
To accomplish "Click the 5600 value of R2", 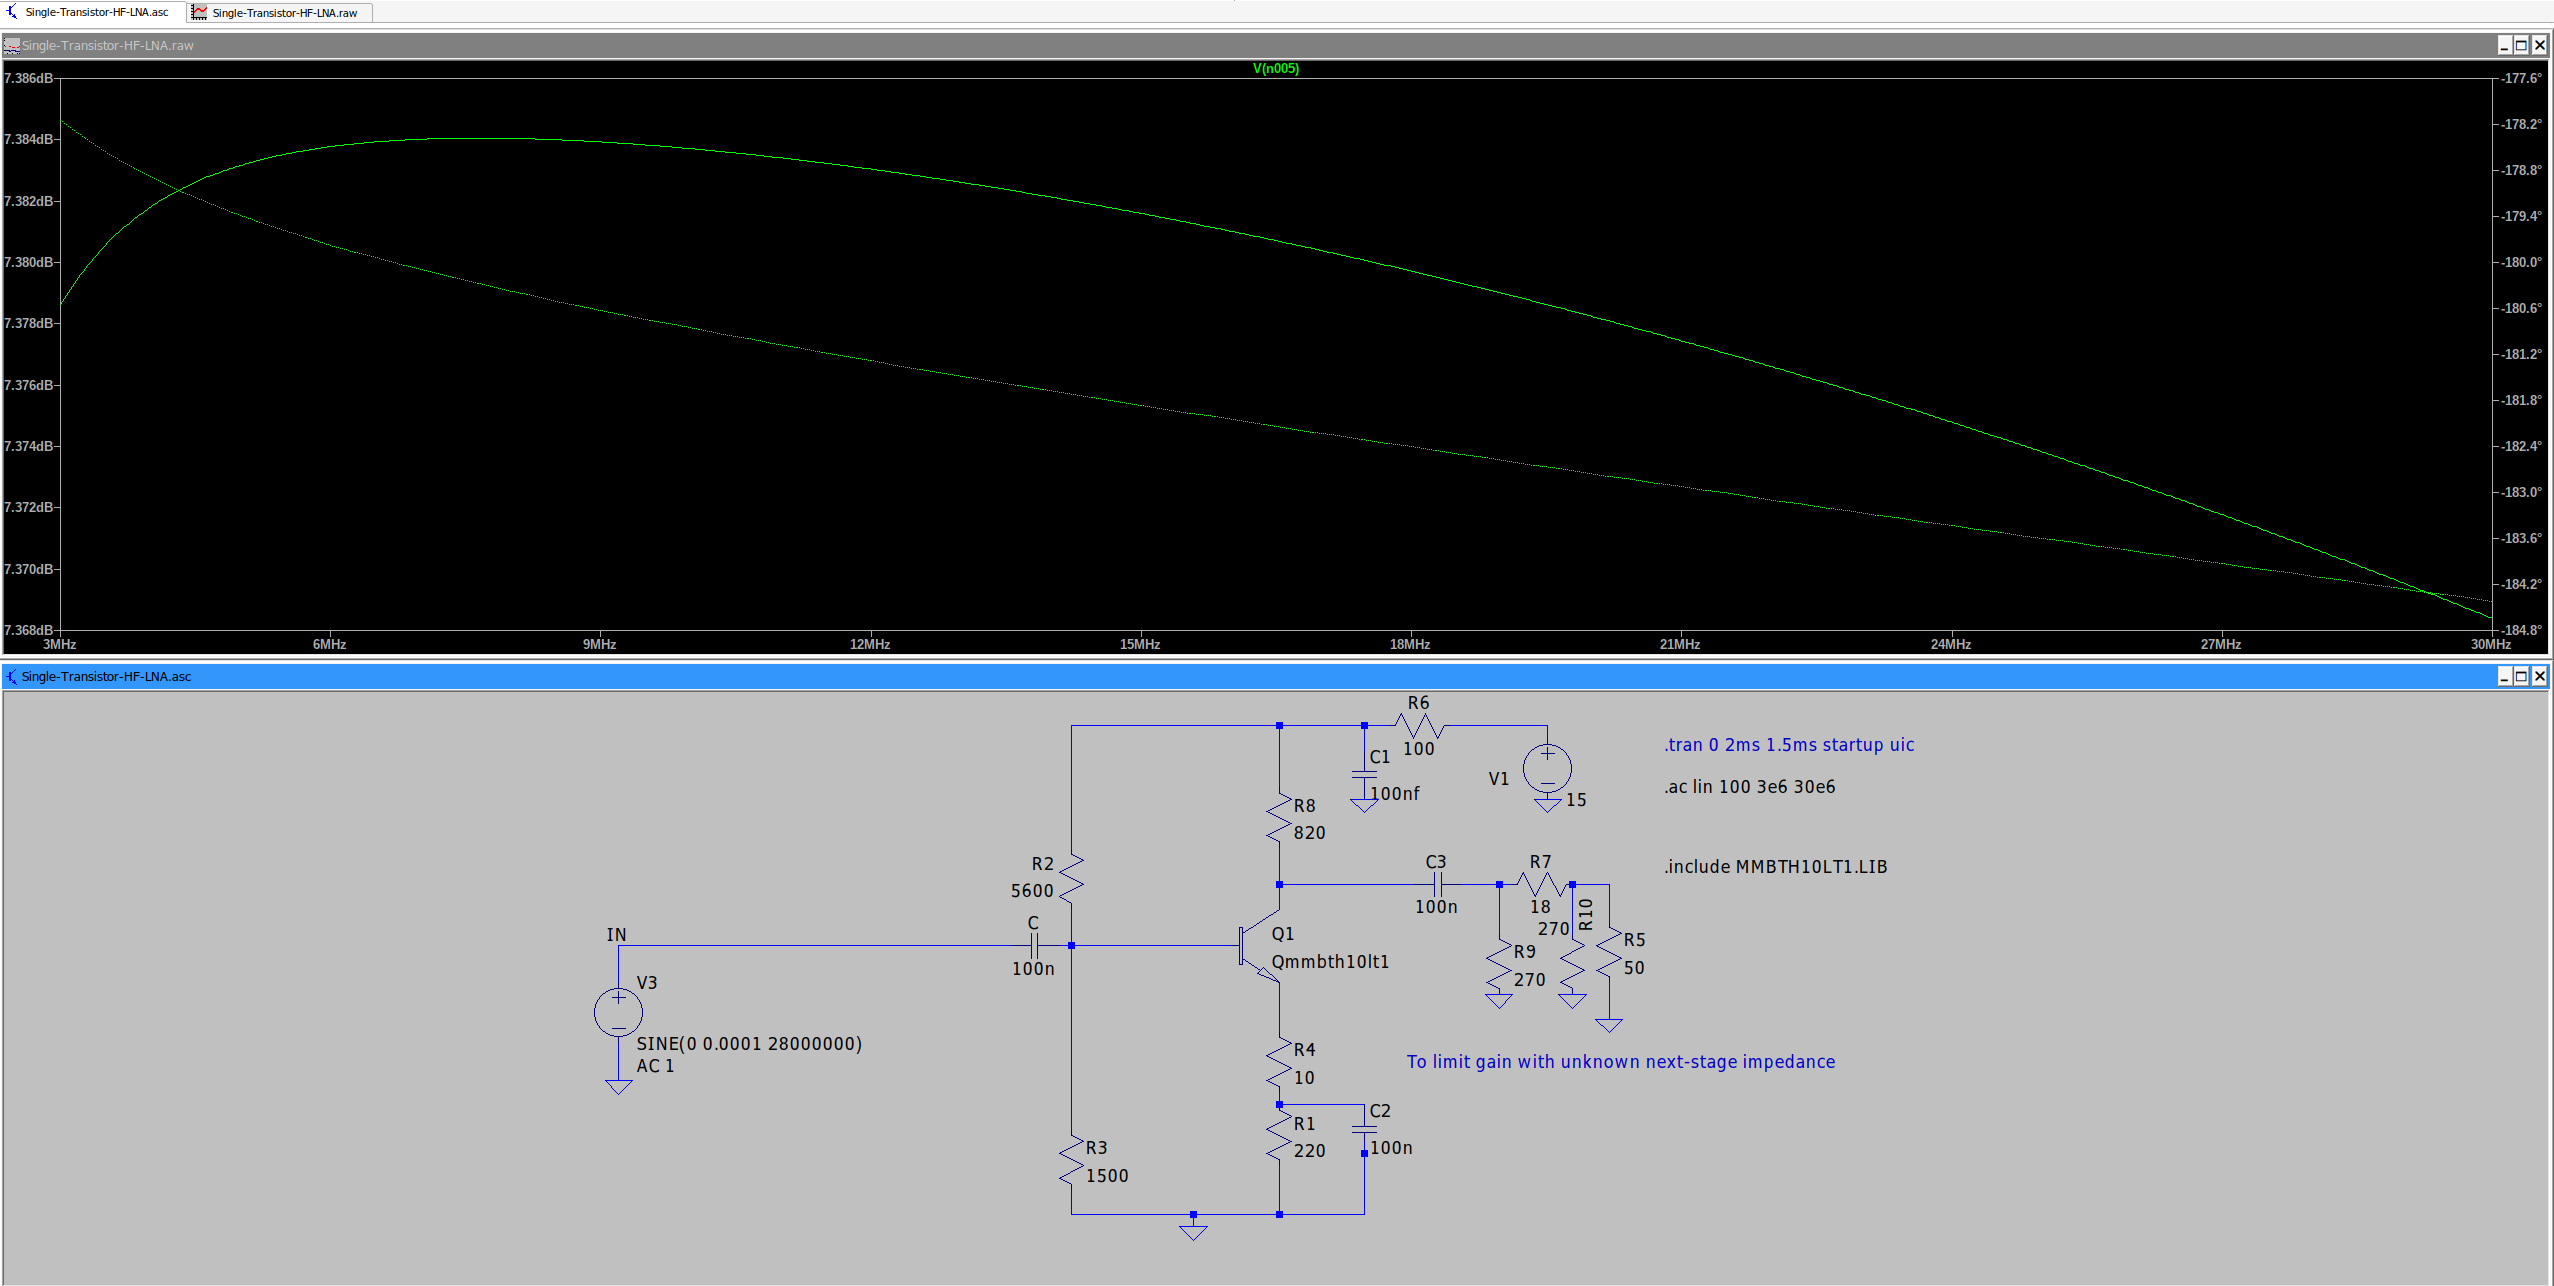I will [x=1032, y=891].
